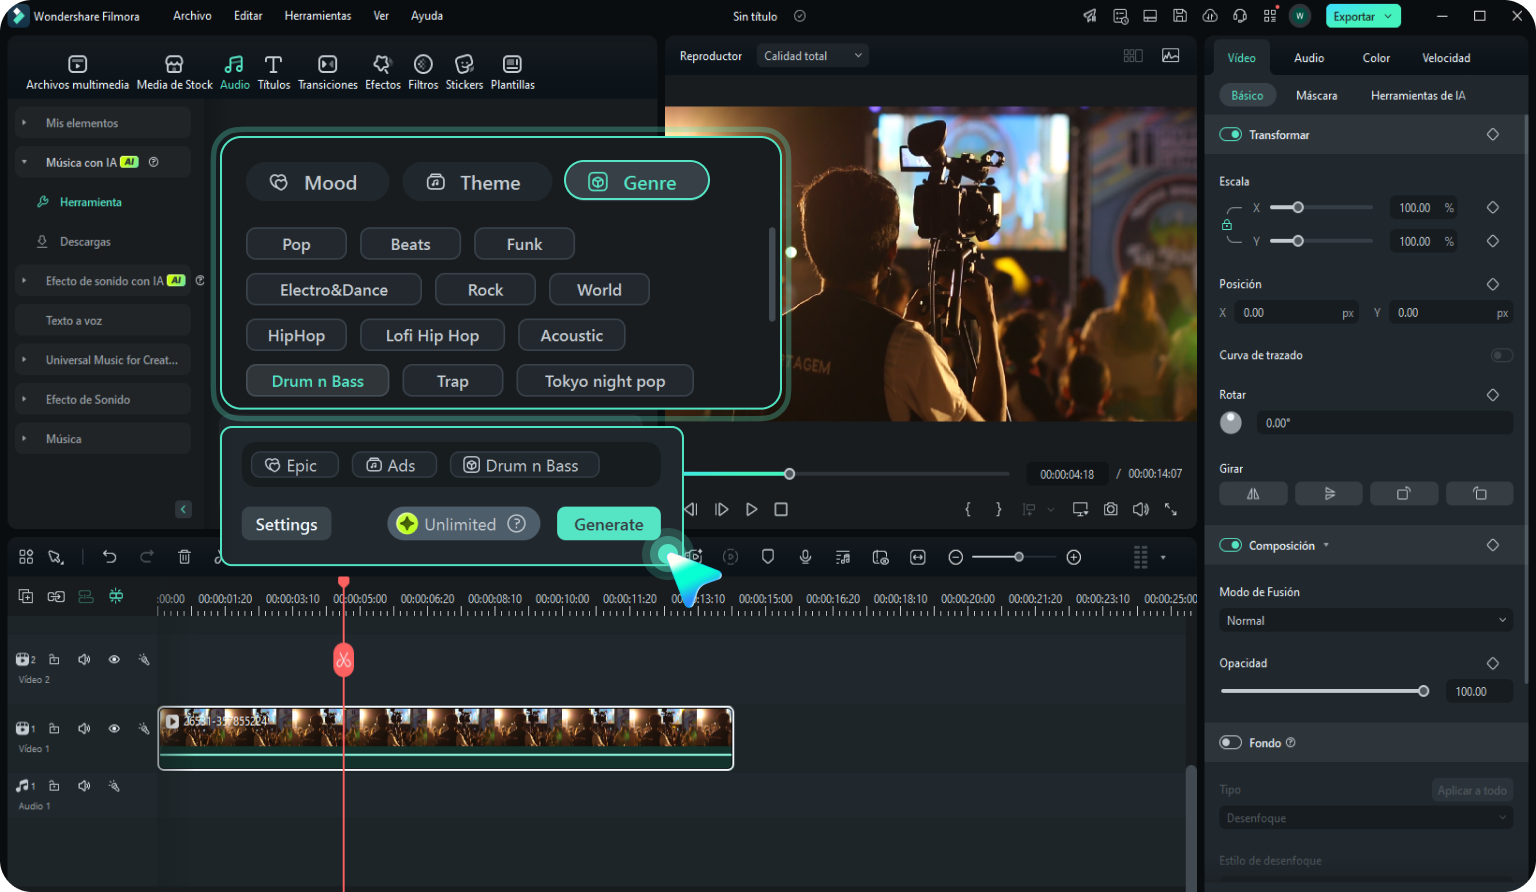Undo the last edit in the timeline toolbar
Image resolution: width=1536 pixels, height=892 pixels.
pos(110,557)
